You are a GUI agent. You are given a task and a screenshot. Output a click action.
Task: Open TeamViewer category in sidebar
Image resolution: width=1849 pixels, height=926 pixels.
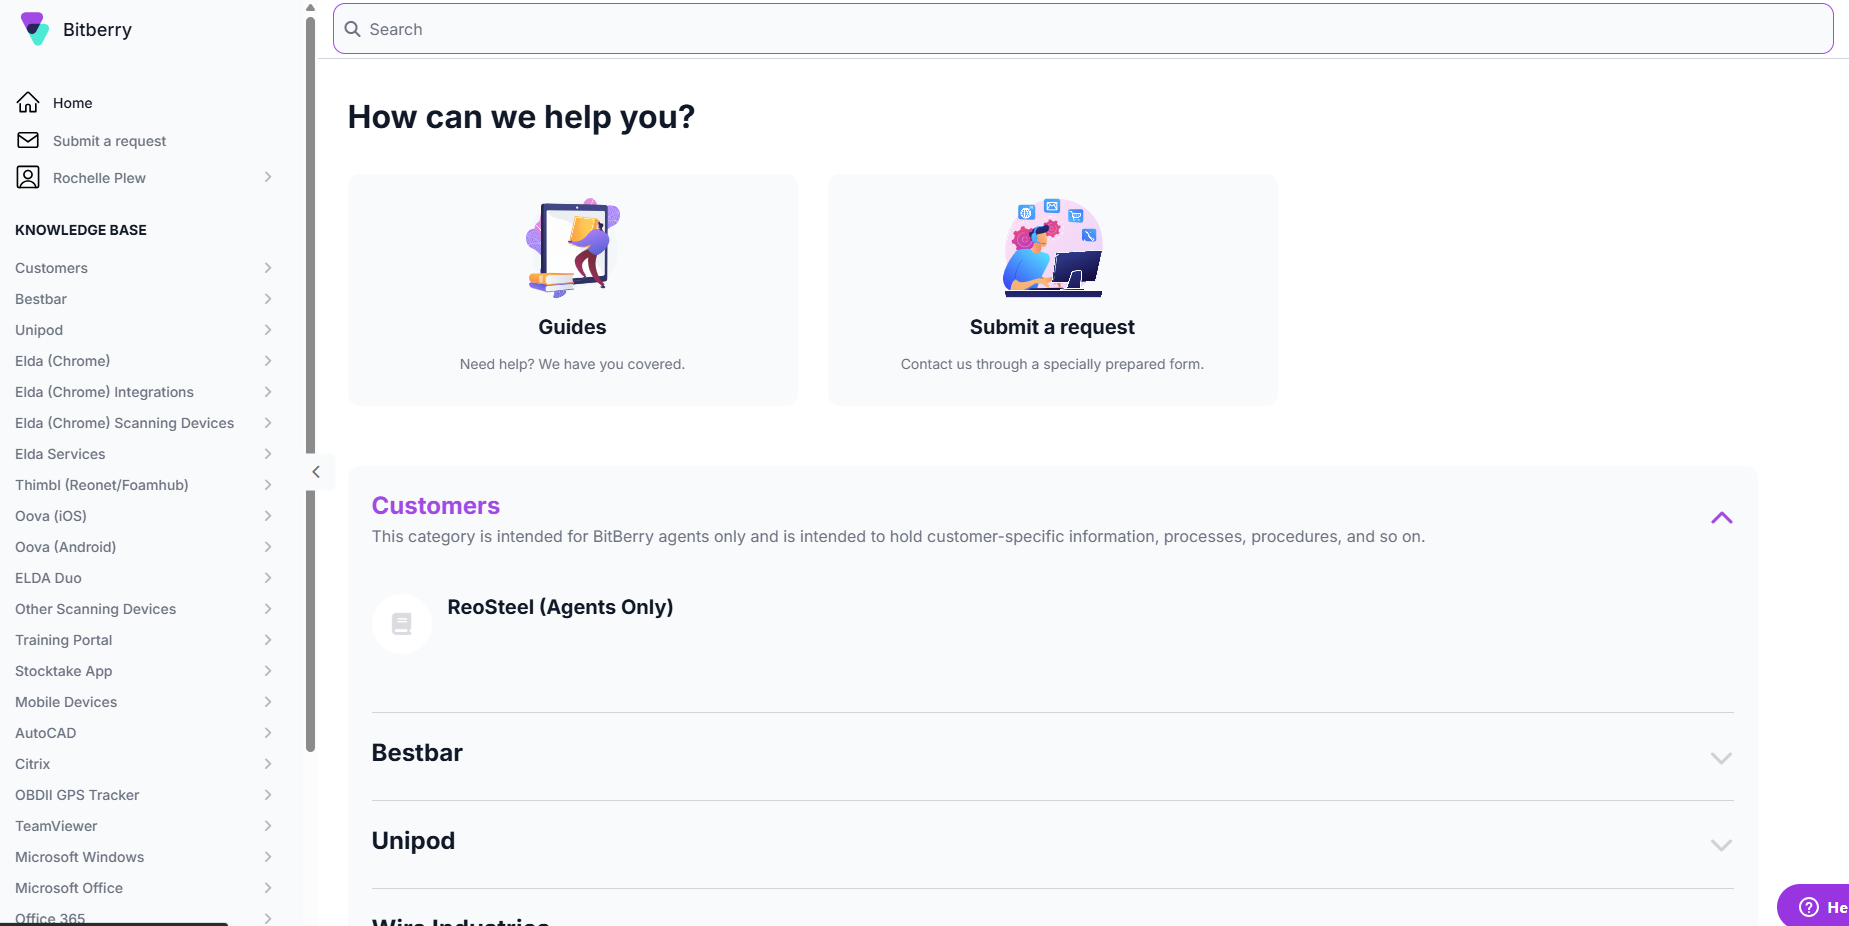[x=56, y=826]
